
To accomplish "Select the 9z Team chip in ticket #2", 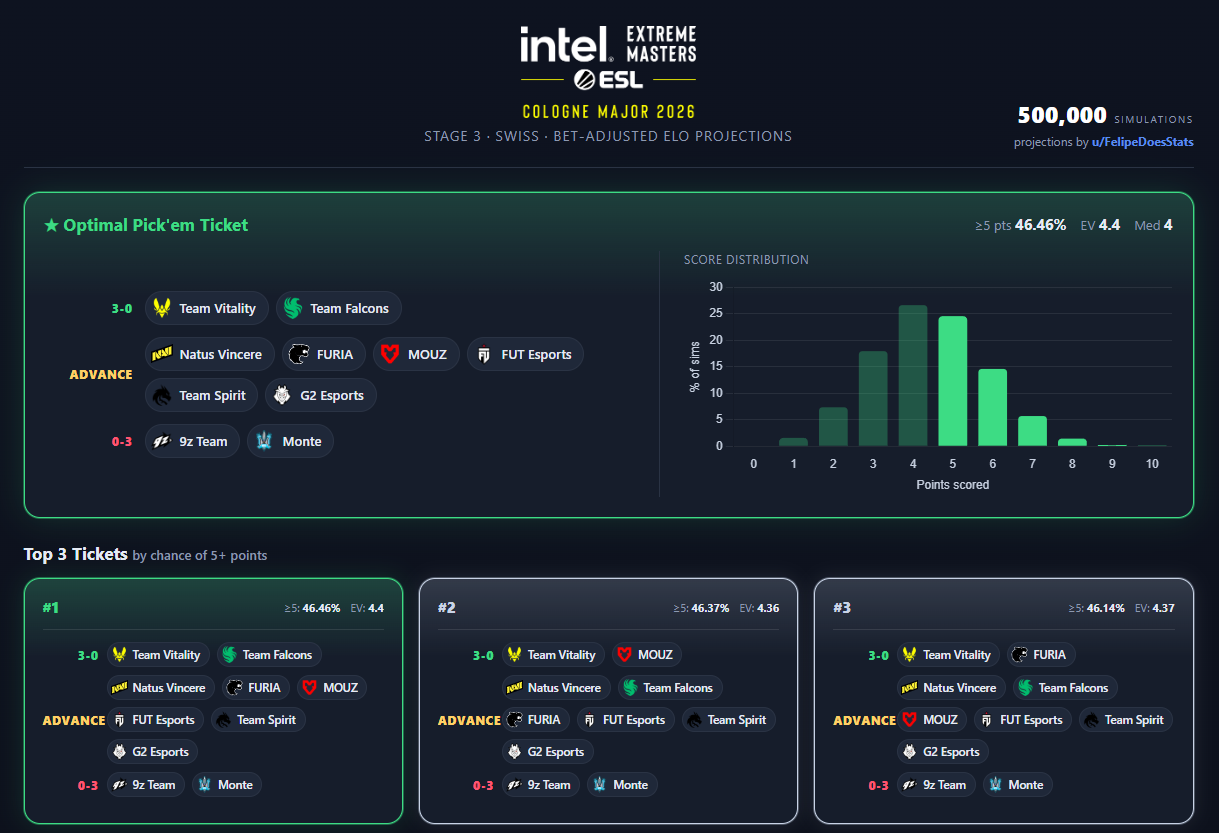I will [x=541, y=785].
